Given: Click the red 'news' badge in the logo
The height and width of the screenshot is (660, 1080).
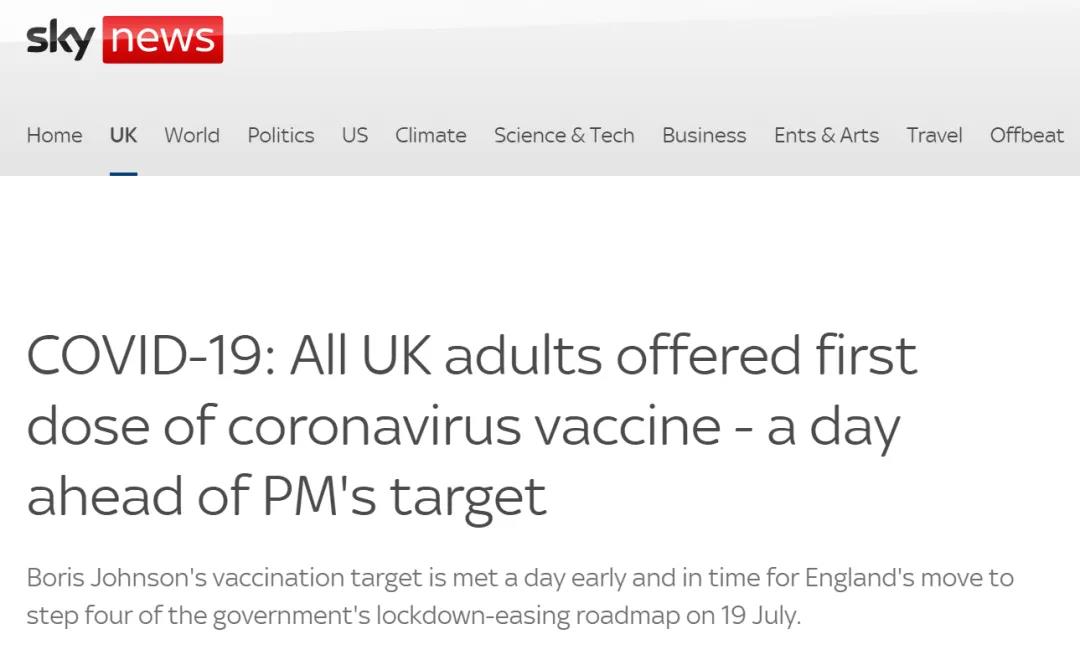Looking at the screenshot, I should click(x=162, y=40).
